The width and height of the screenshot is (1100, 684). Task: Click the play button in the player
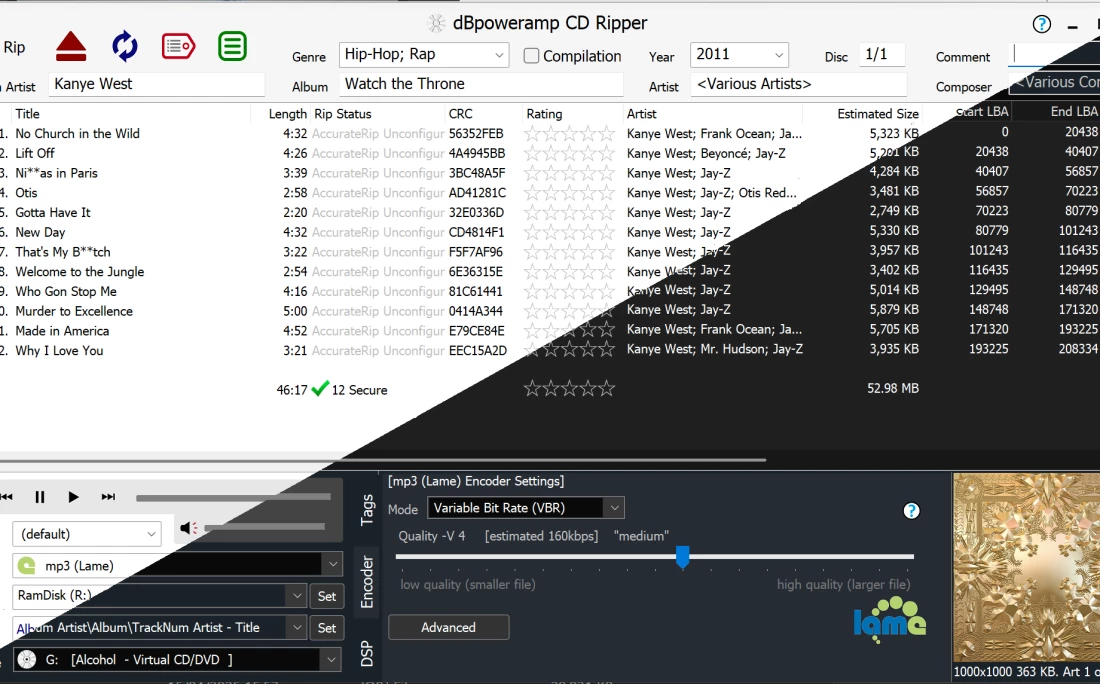pyautogui.click(x=73, y=497)
